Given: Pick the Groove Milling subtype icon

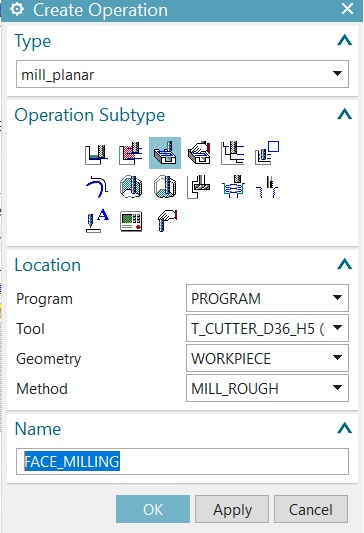Looking at the screenshot, I should tap(199, 187).
